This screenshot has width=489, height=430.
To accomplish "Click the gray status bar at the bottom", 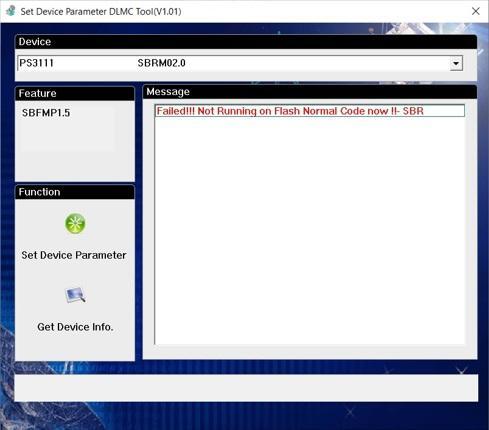I will [x=246, y=388].
